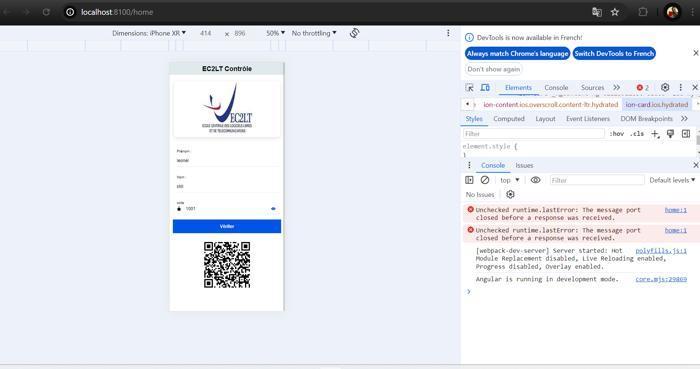Open the Default levels dropdown
Image resolution: width=700 pixels, height=369 pixels.
pyautogui.click(x=672, y=180)
